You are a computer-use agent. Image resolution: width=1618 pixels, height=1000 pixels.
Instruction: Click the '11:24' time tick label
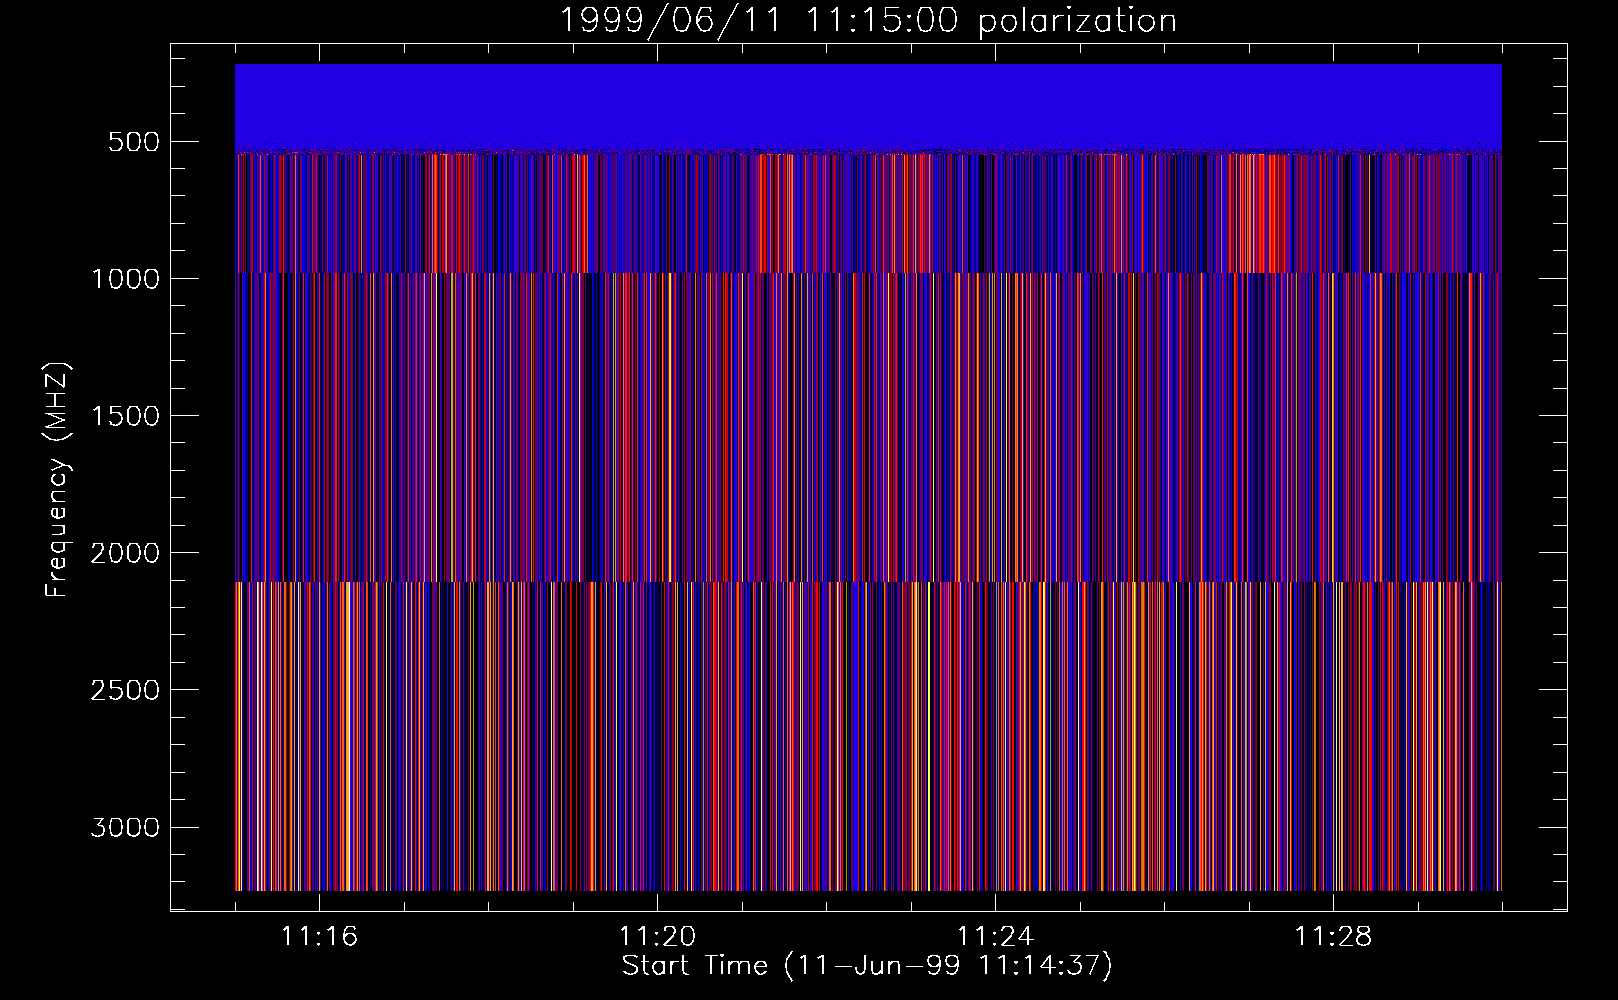click(995, 937)
